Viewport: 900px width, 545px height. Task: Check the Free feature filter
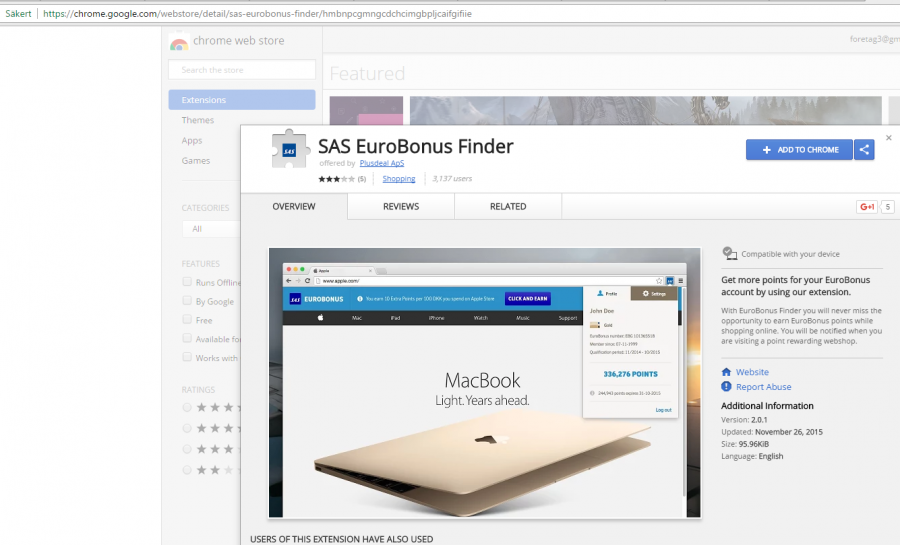click(187, 320)
